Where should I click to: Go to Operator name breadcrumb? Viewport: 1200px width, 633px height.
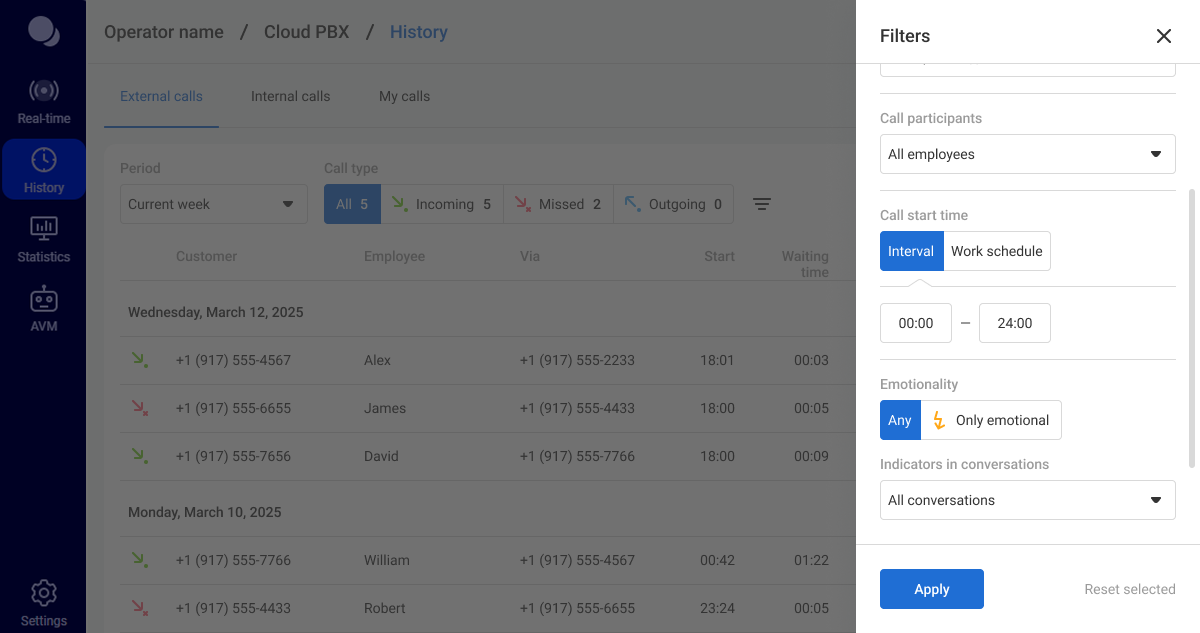pos(164,32)
